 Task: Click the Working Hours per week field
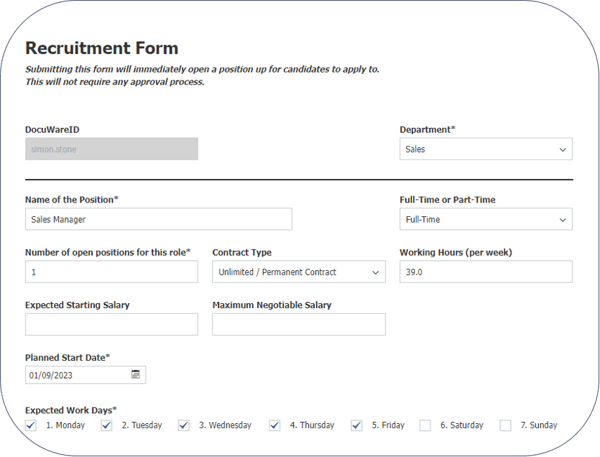click(485, 272)
